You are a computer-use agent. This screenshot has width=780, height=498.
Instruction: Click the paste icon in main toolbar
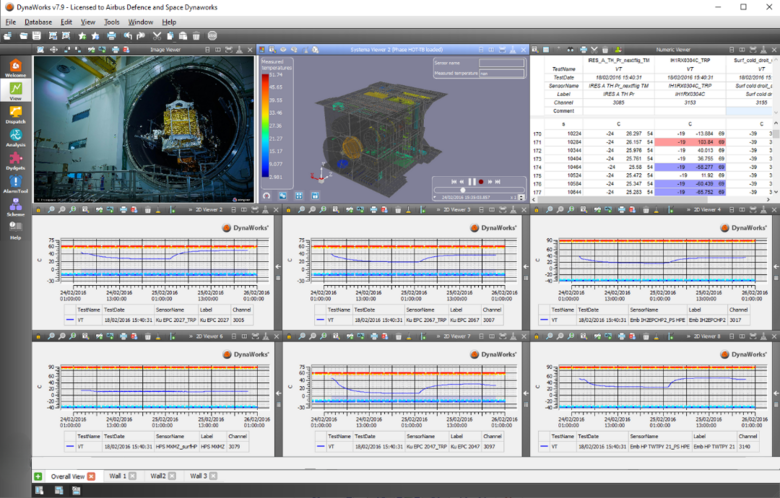click(183, 36)
